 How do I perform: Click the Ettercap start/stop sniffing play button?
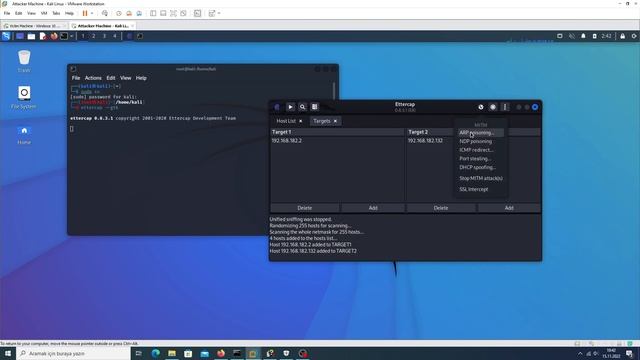(290, 107)
